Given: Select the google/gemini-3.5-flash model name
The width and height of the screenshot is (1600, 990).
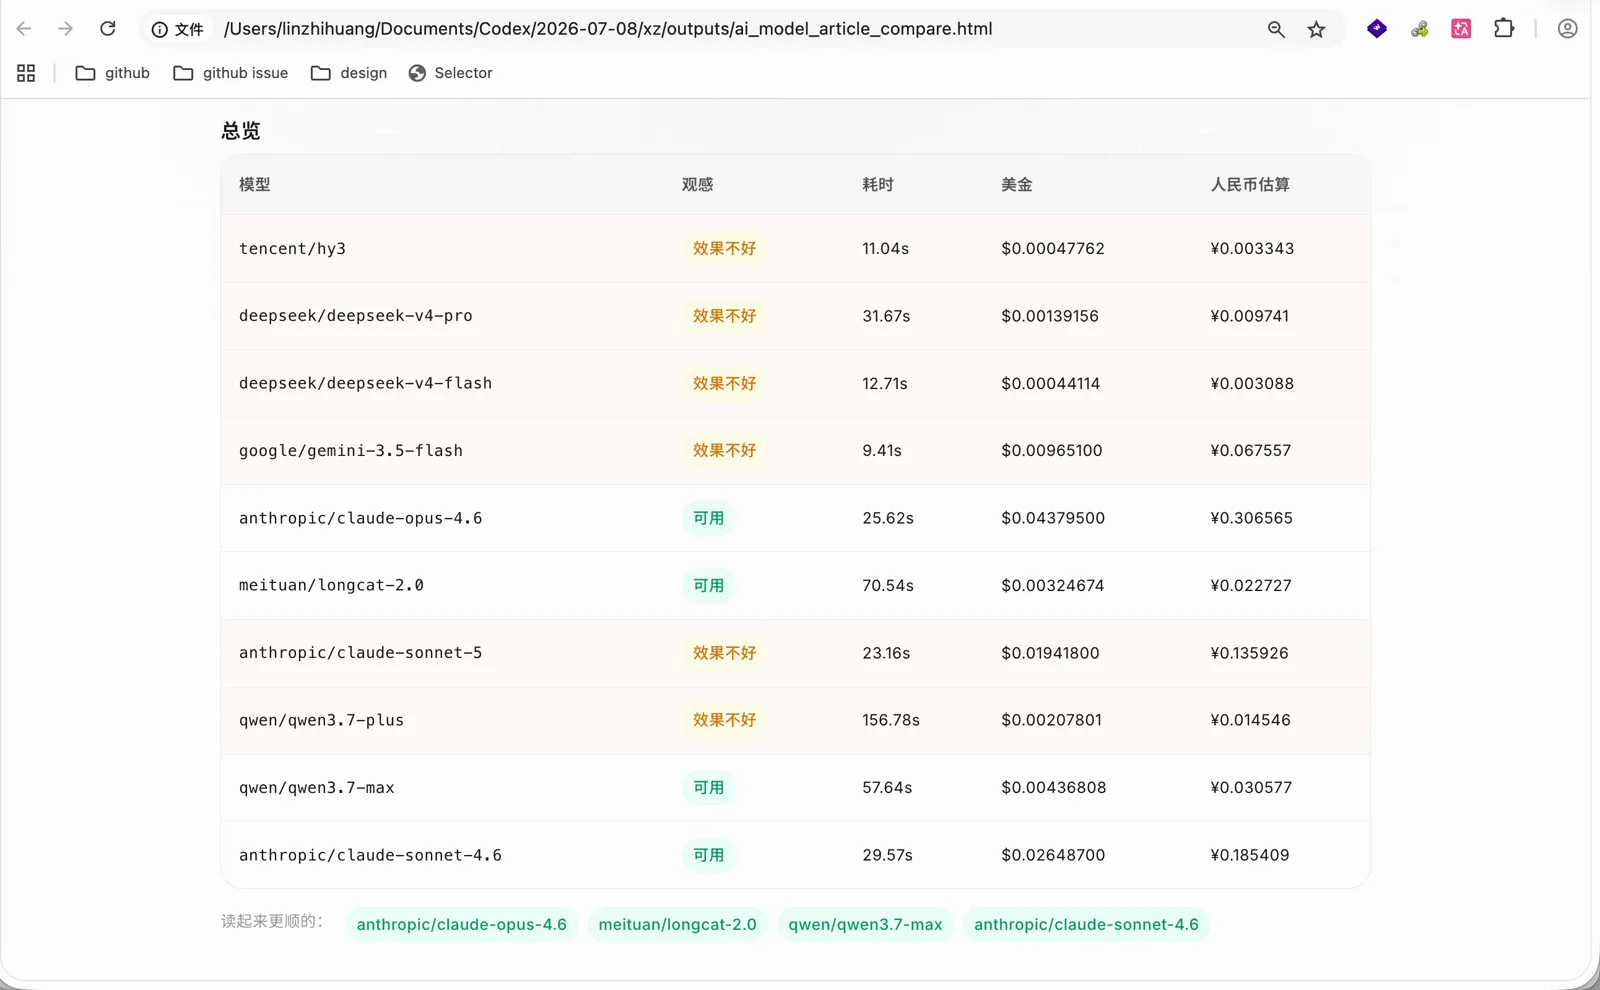Looking at the screenshot, I should click(351, 451).
